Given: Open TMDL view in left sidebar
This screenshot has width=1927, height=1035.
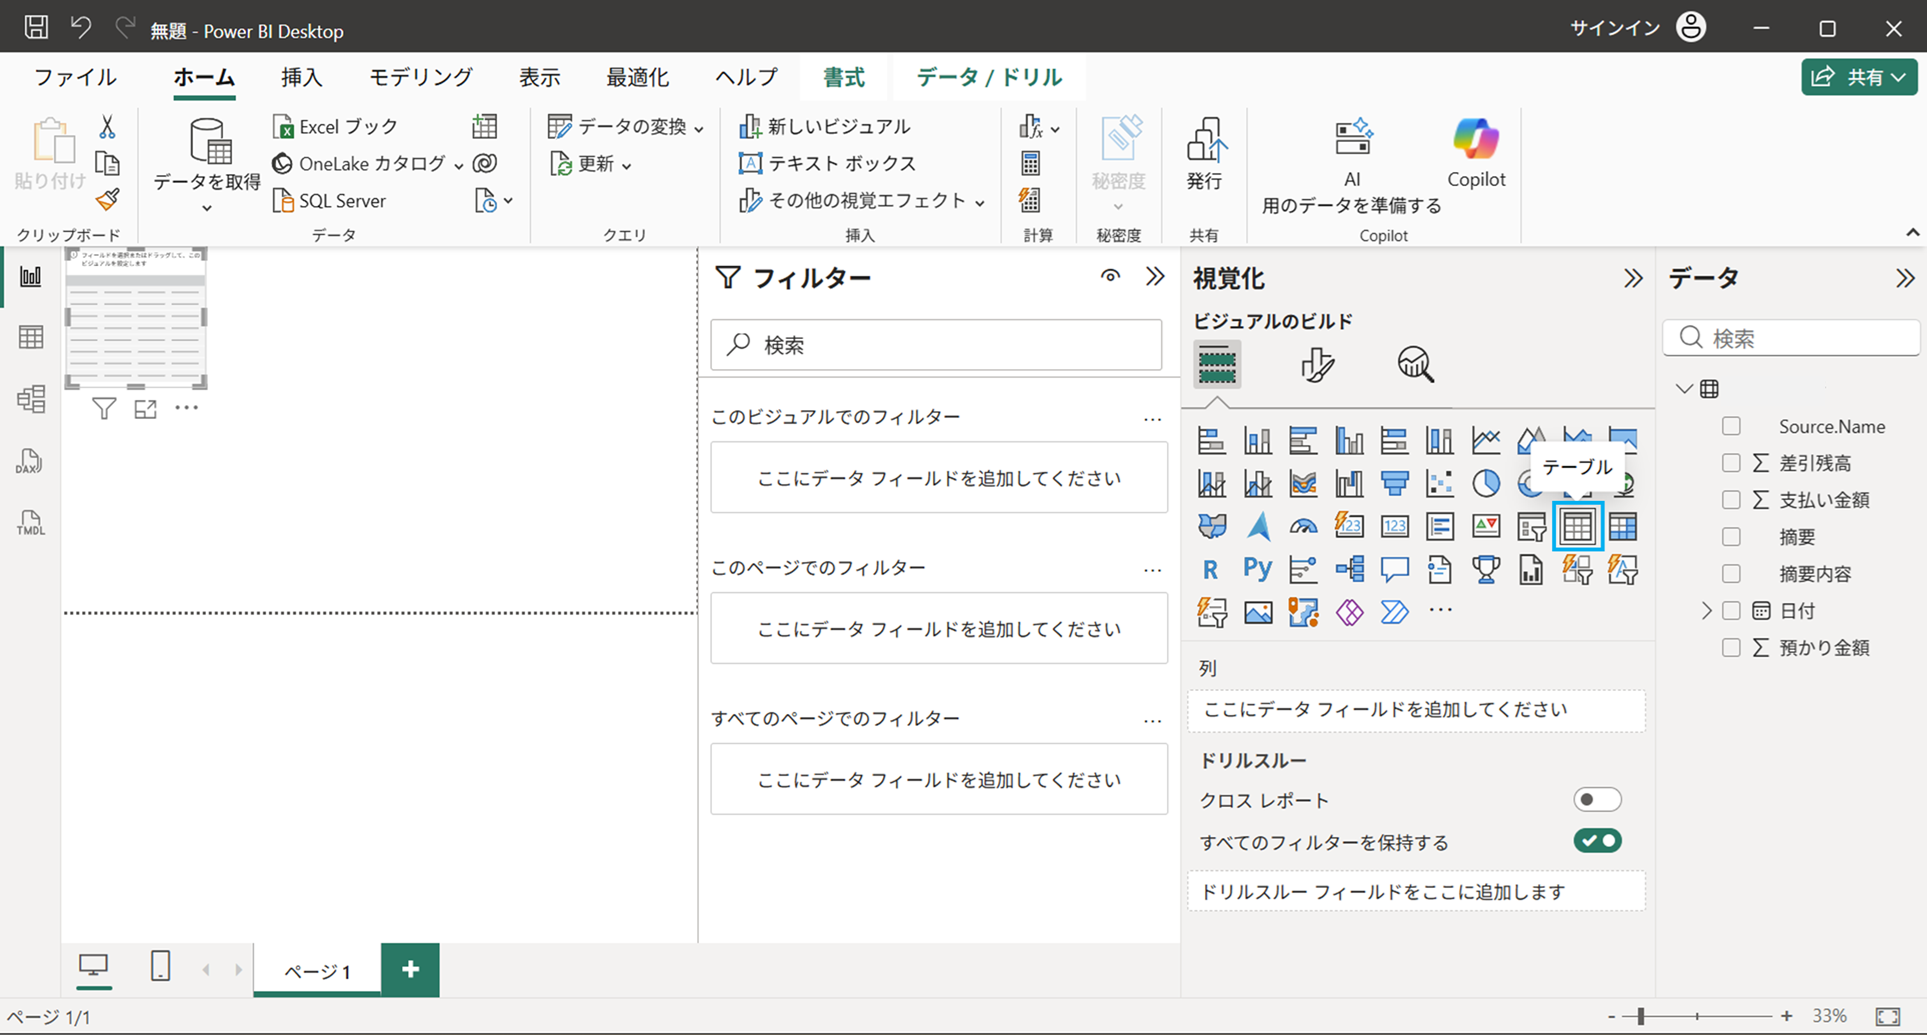Looking at the screenshot, I should click(x=30, y=522).
